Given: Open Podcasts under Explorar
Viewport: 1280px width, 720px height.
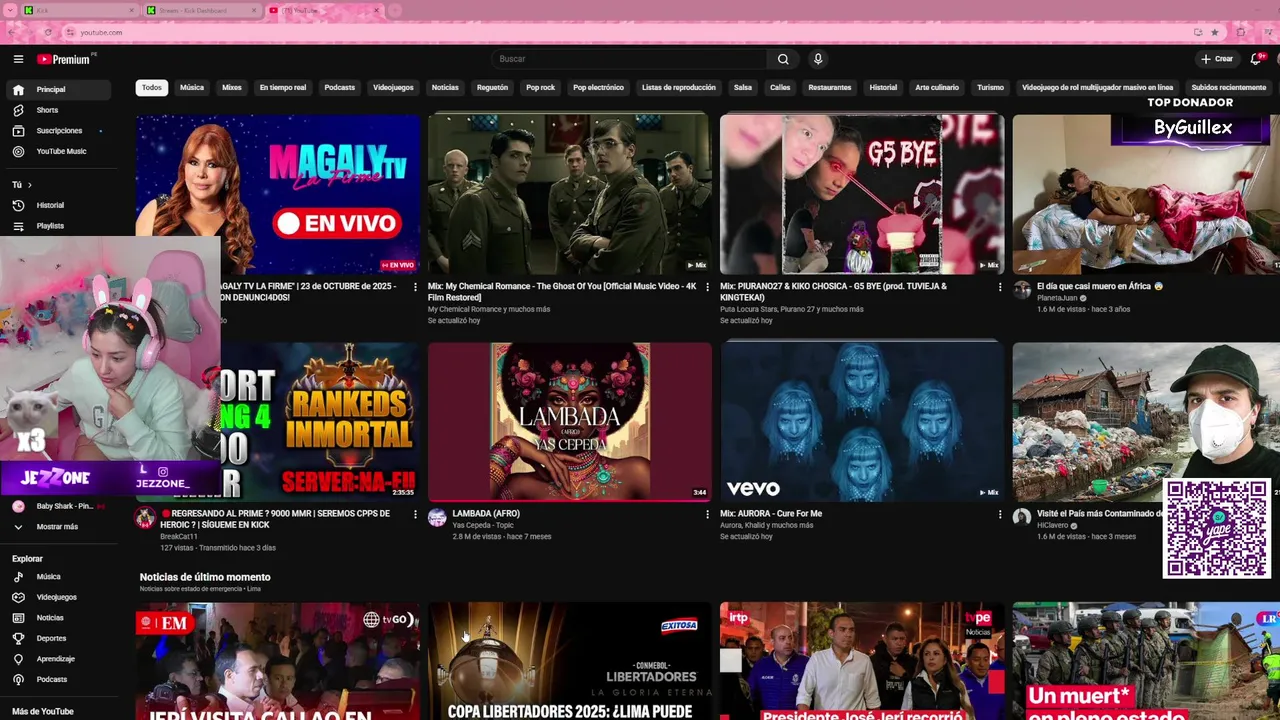Looking at the screenshot, I should pos(61,680).
